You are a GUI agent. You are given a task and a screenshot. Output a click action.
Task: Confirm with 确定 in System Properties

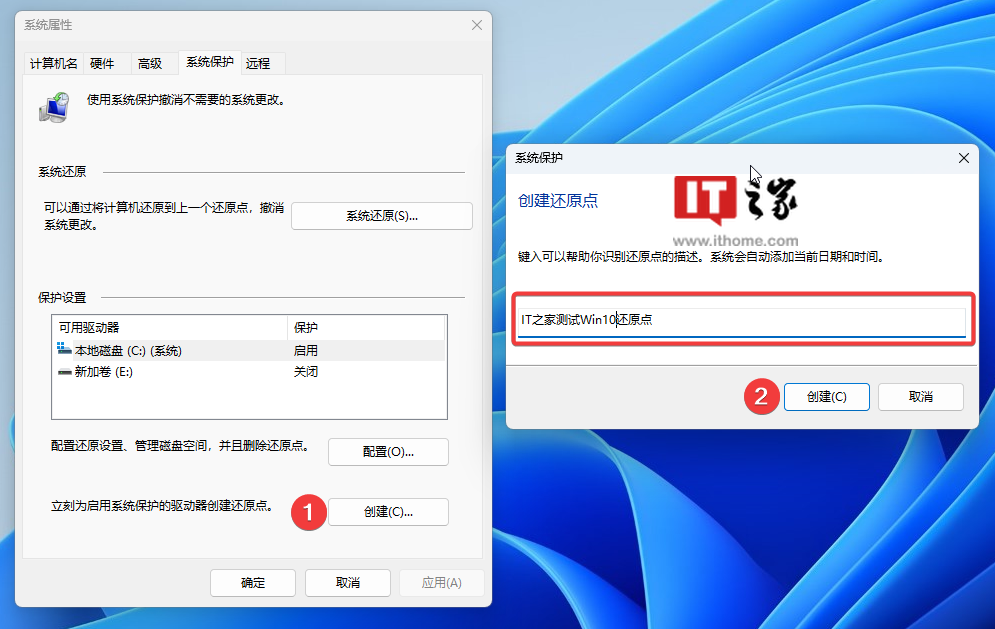[253, 583]
